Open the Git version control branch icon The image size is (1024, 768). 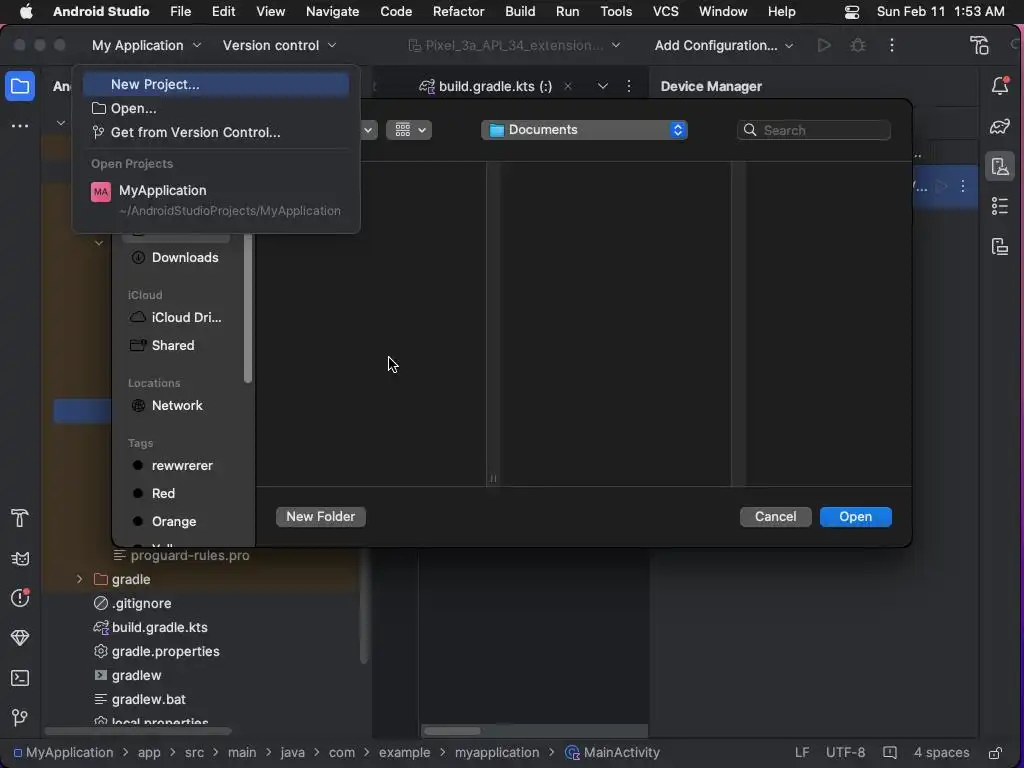point(20,718)
